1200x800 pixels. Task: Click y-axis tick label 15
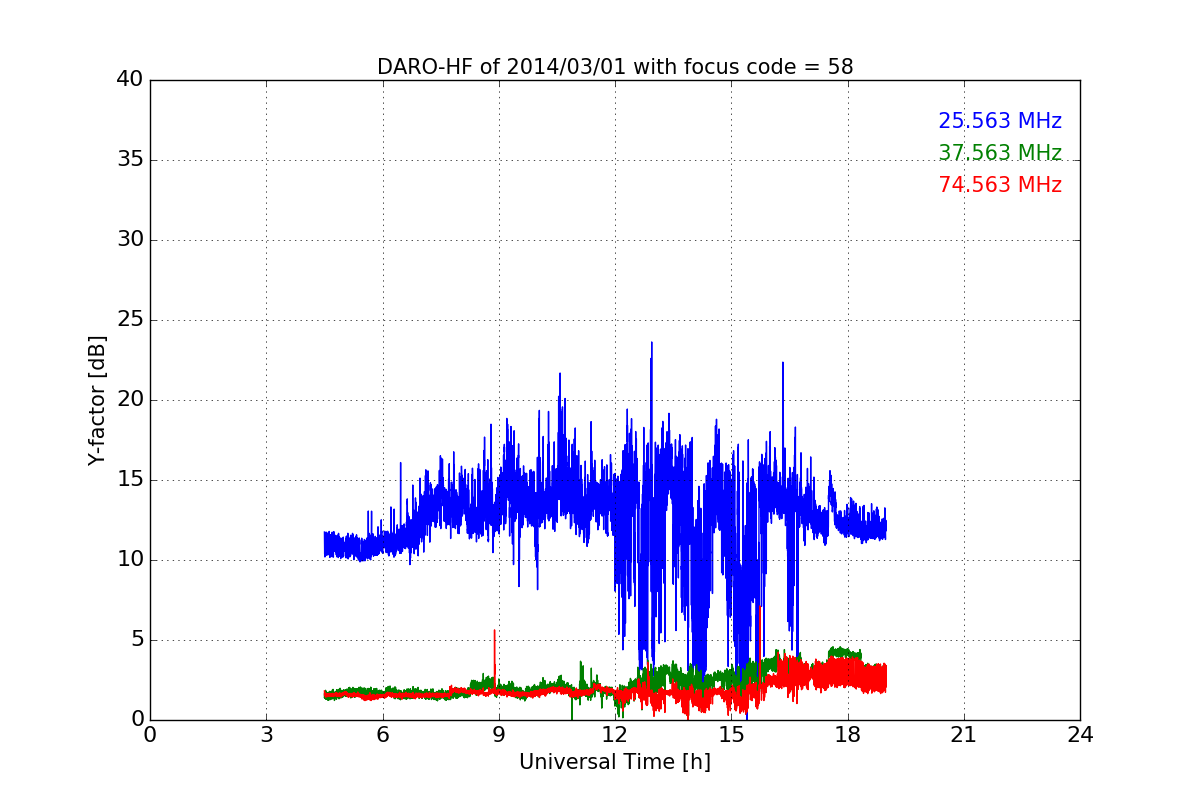coord(130,480)
